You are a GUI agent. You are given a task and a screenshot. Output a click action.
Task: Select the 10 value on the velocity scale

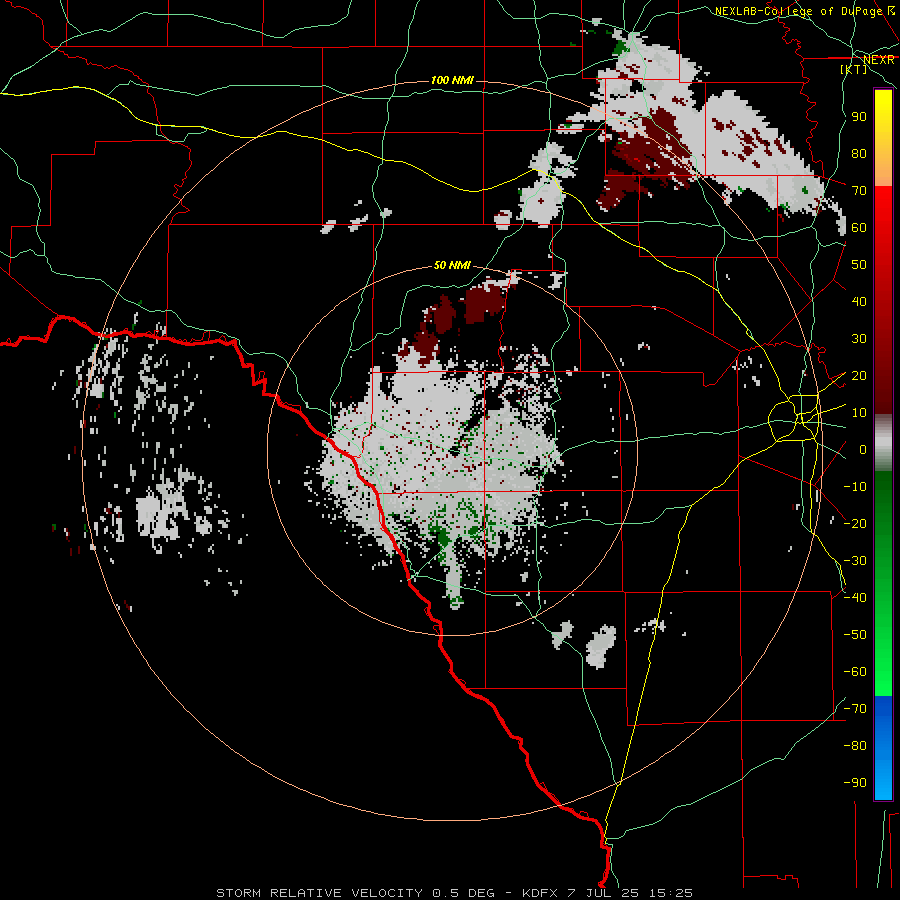coord(859,413)
